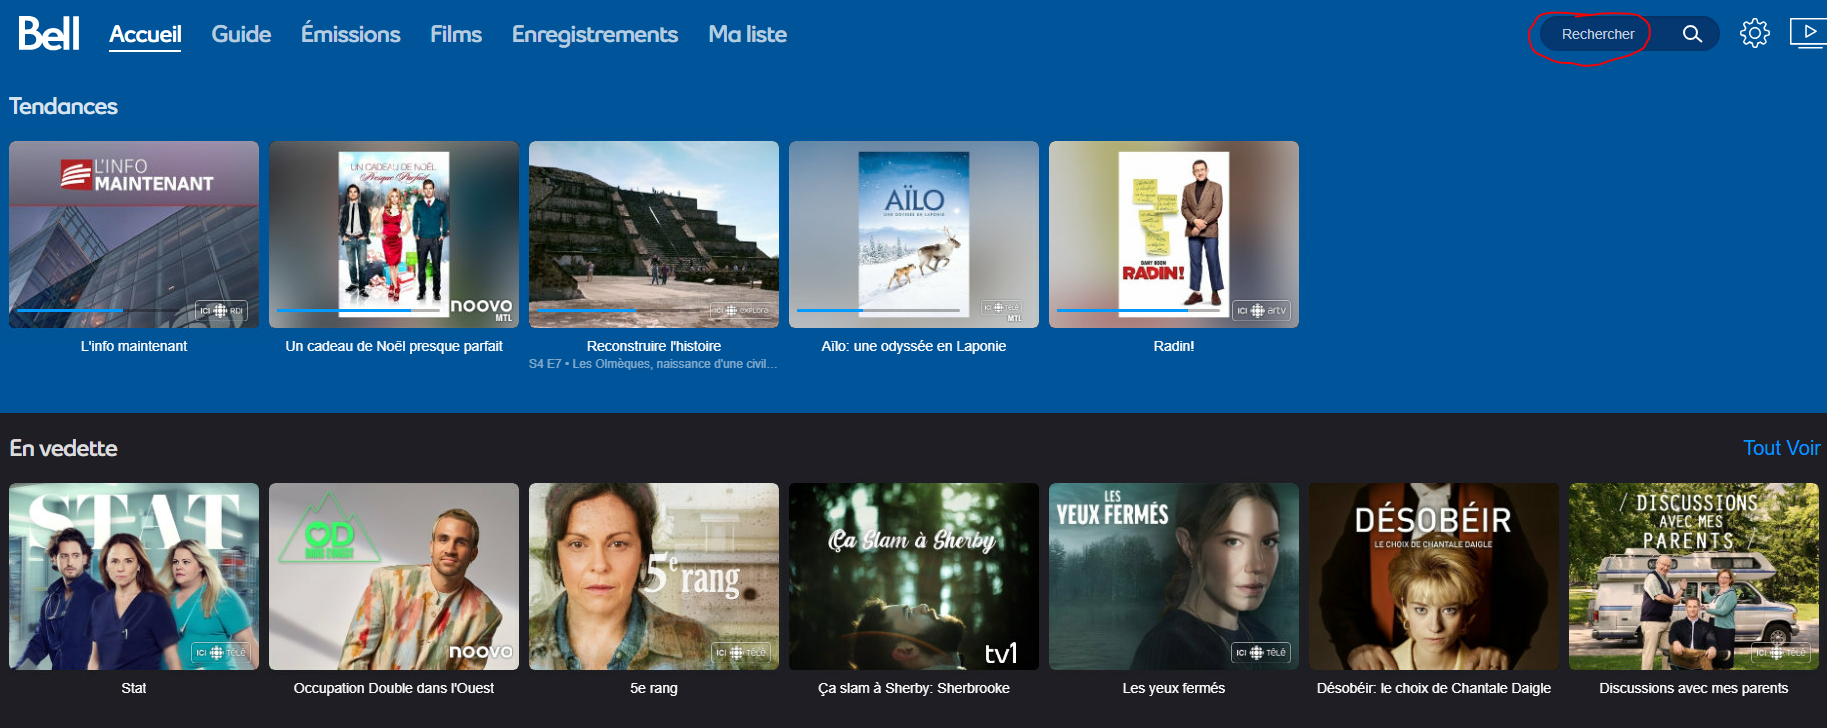
Task: Select the Reconstruire l'histoire thumbnail
Action: click(x=654, y=234)
